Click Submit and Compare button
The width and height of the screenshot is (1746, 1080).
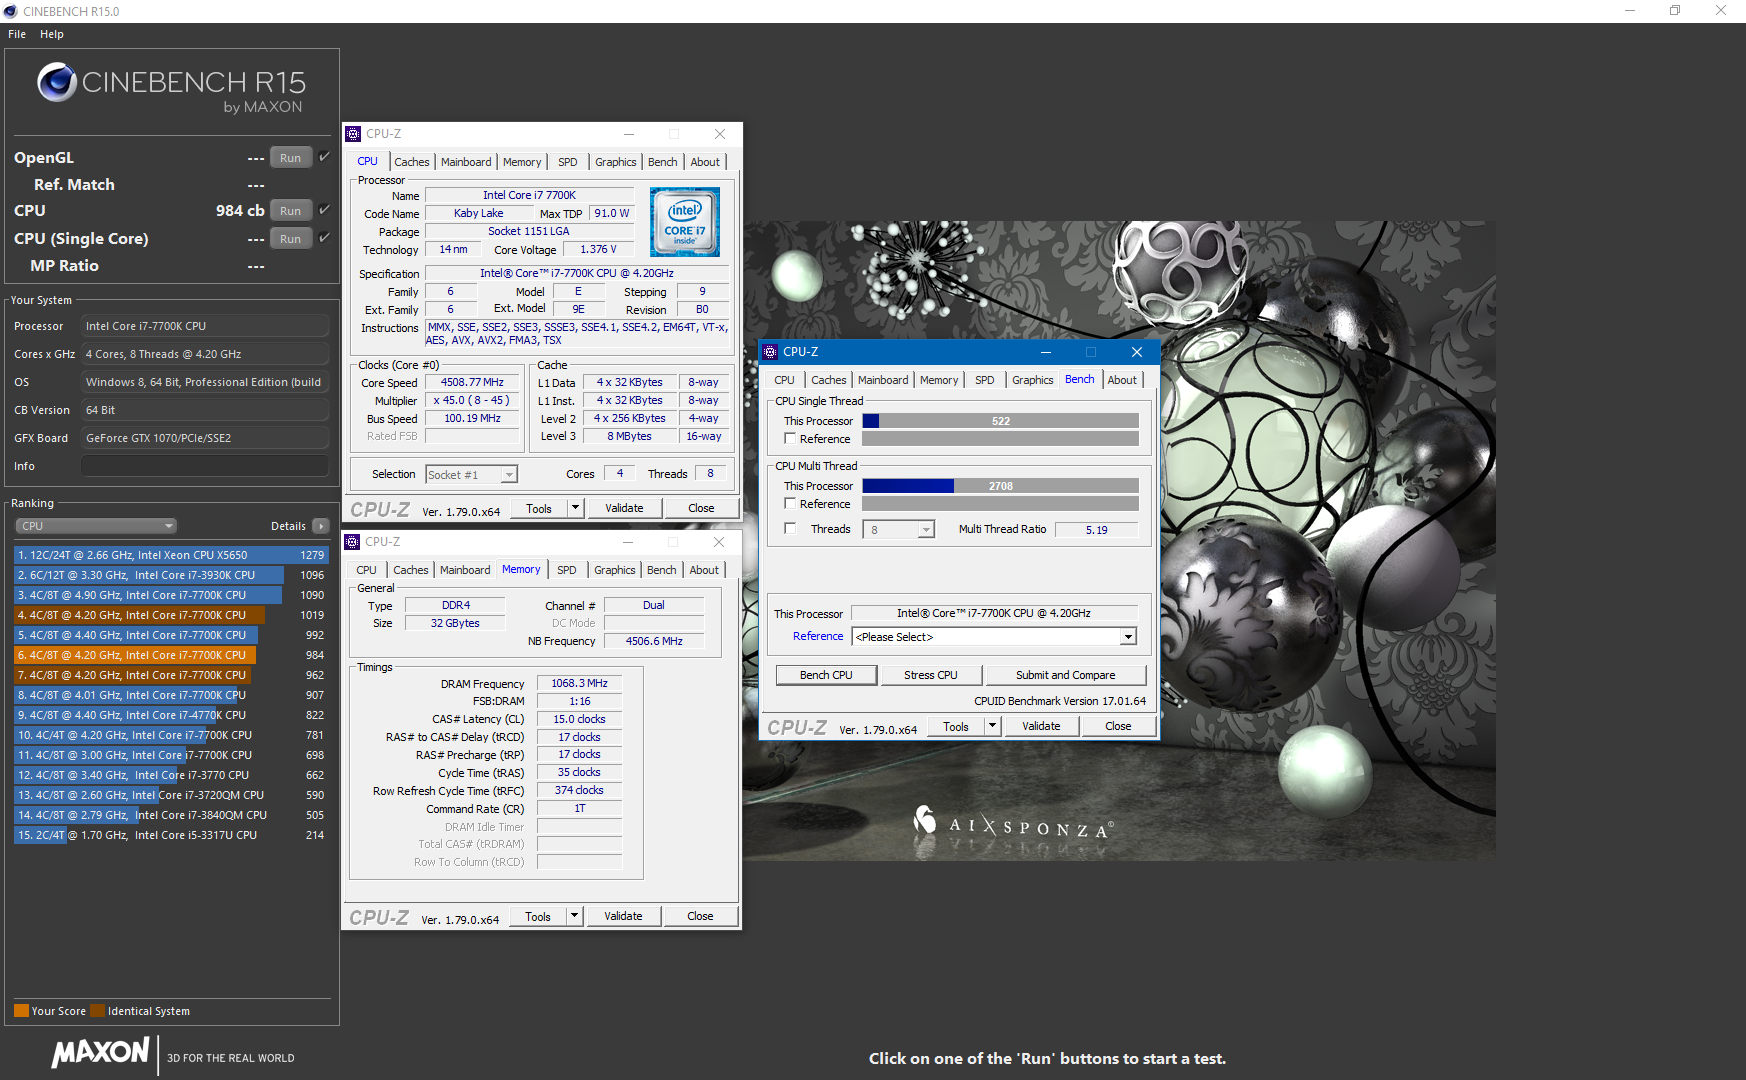[1065, 675]
